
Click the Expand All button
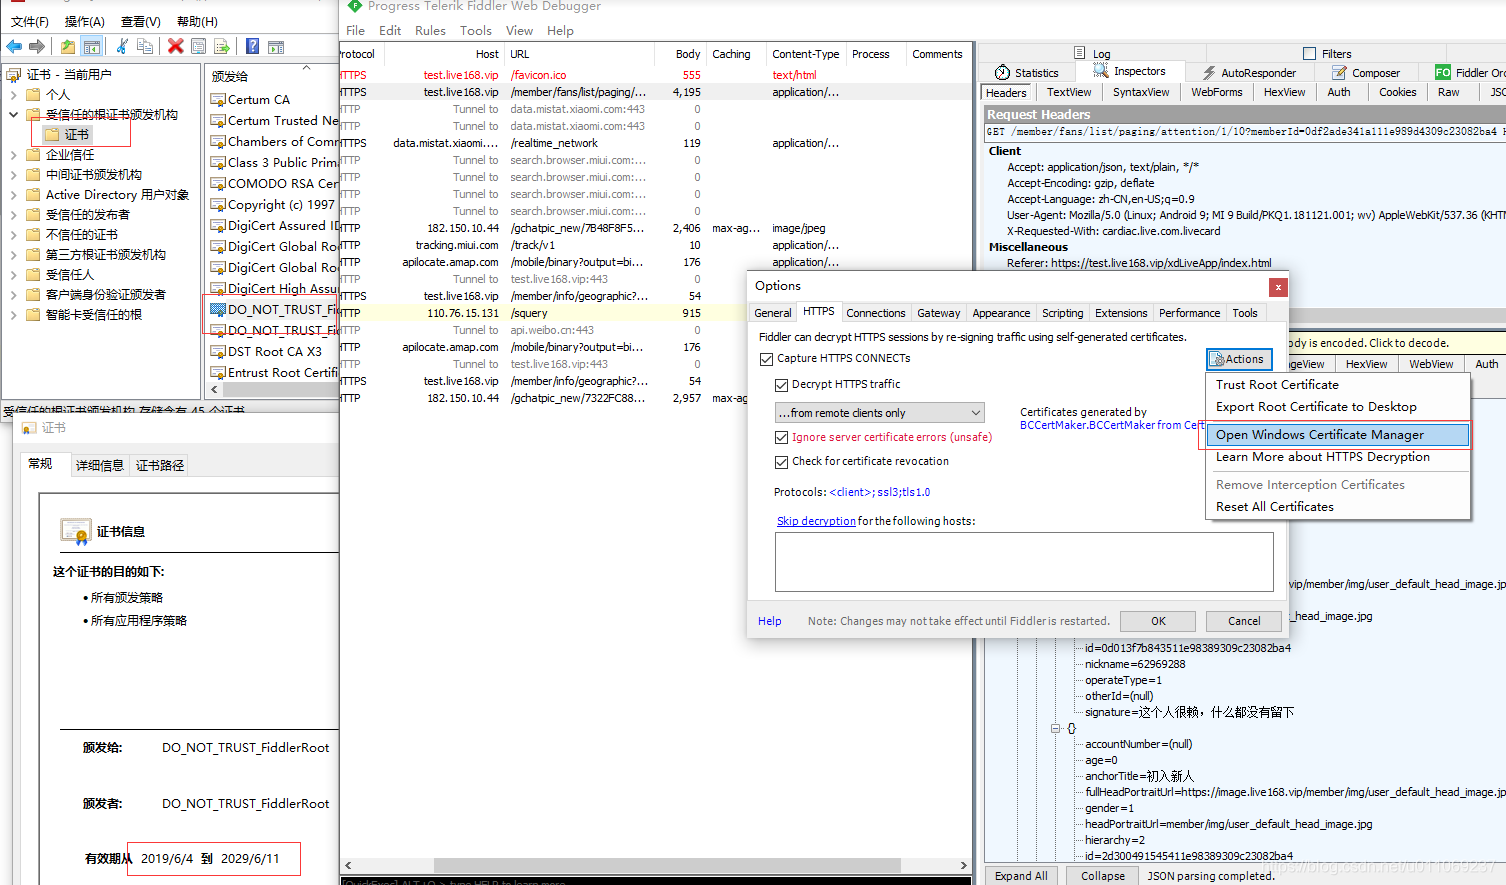(x=1021, y=875)
